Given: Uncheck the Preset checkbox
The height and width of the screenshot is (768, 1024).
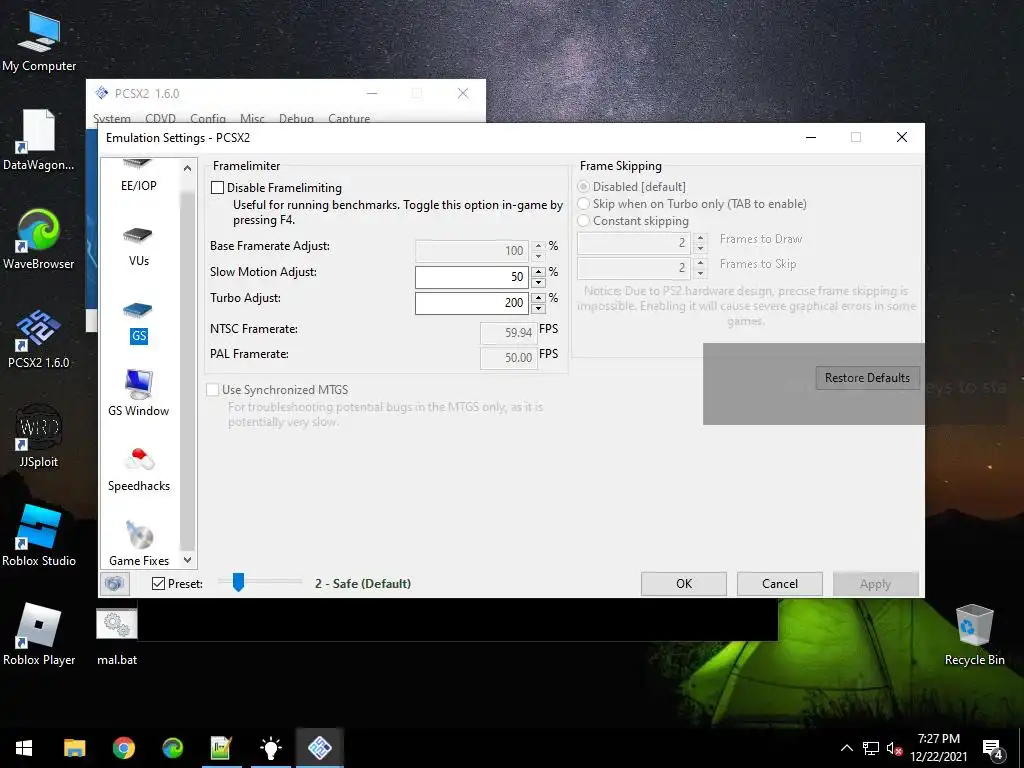Looking at the screenshot, I should (158, 583).
